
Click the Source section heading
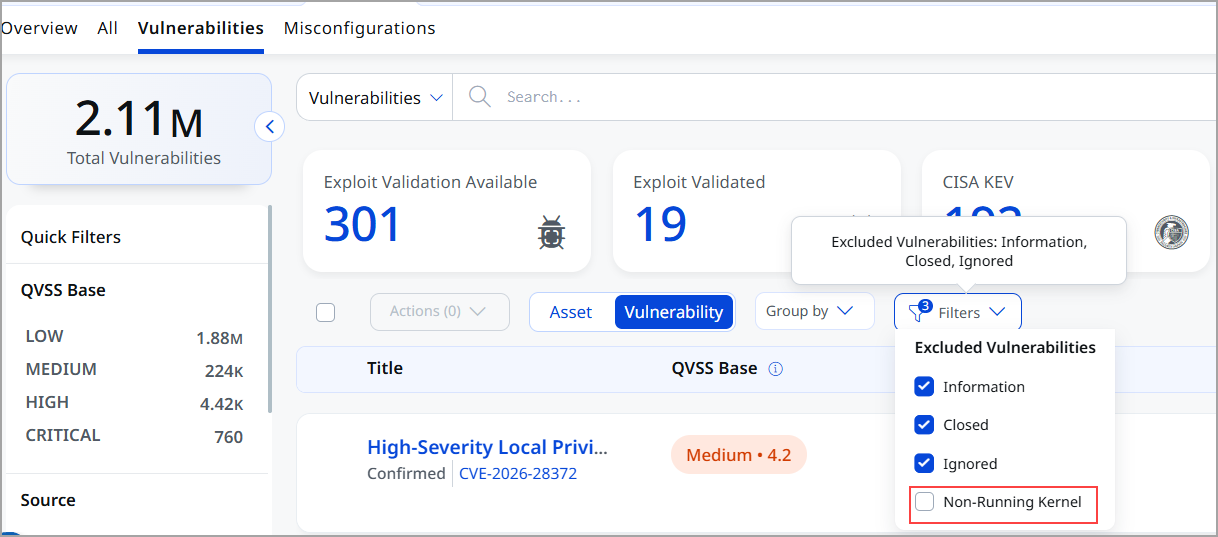click(x=48, y=500)
